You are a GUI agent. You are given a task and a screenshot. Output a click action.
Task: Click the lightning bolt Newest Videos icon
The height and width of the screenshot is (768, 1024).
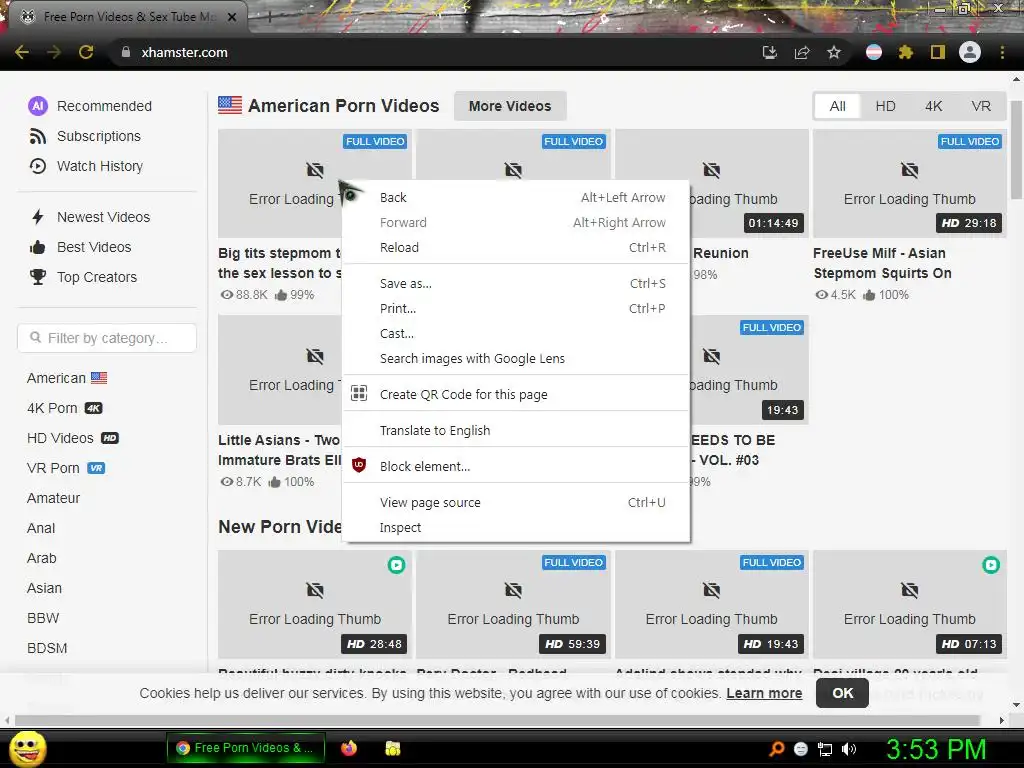click(x=38, y=217)
